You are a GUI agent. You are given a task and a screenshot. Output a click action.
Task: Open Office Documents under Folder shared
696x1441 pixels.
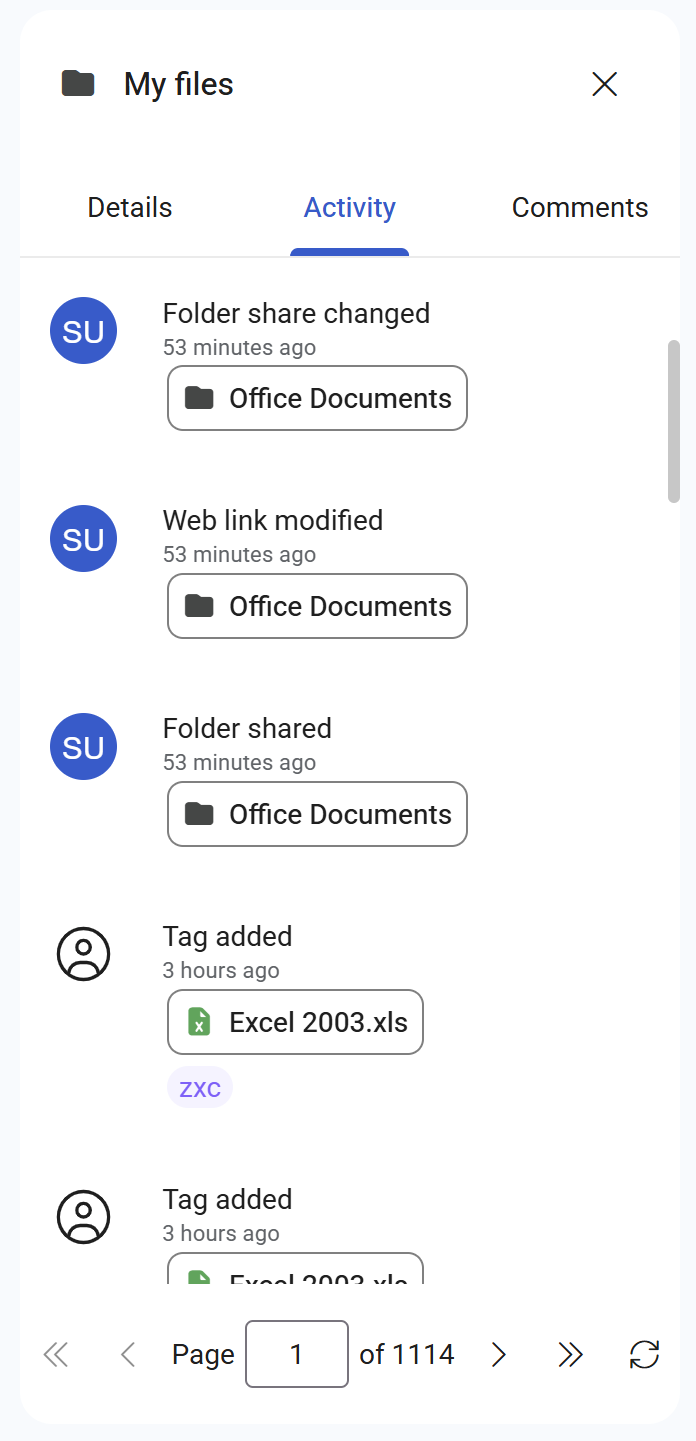coord(317,814)
